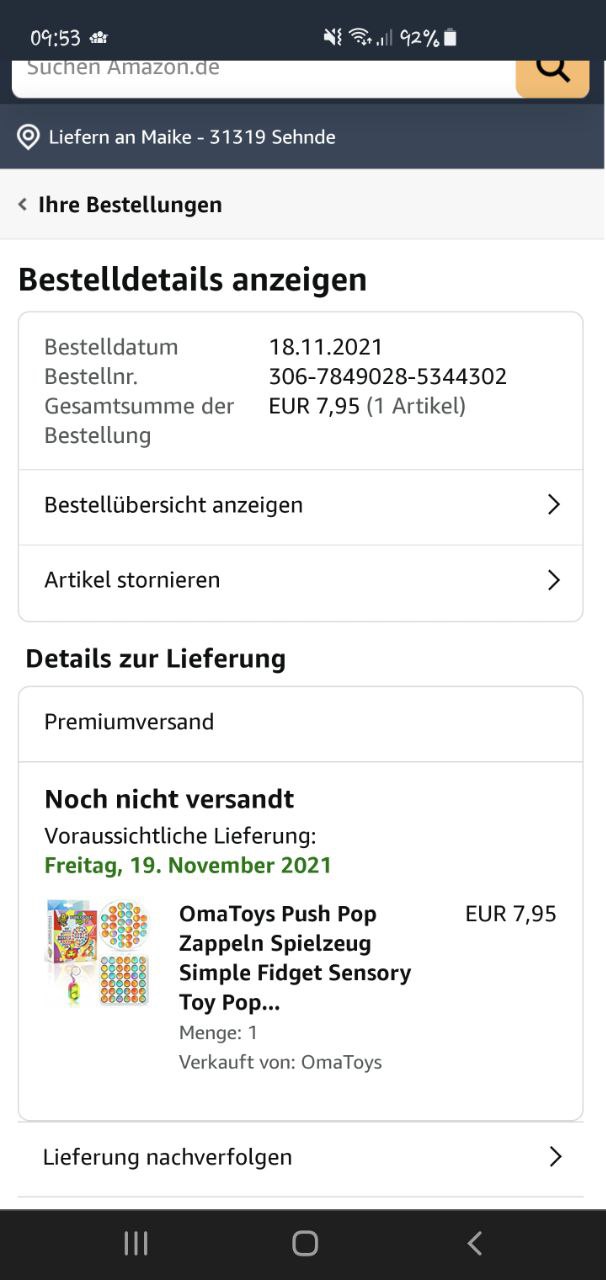Tap the location pin icon
The image size is (606, 1280).
[28, 137]
